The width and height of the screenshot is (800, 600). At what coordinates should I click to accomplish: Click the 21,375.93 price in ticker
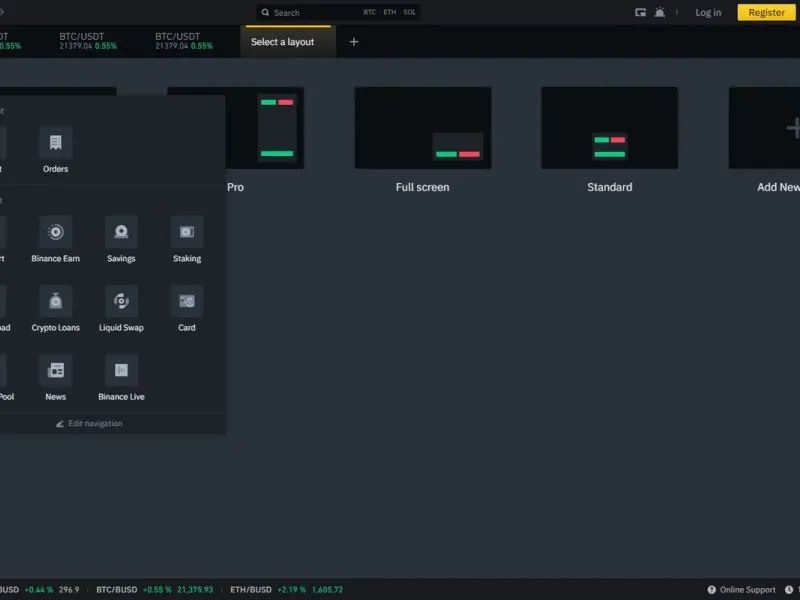[x=195, y=590]
